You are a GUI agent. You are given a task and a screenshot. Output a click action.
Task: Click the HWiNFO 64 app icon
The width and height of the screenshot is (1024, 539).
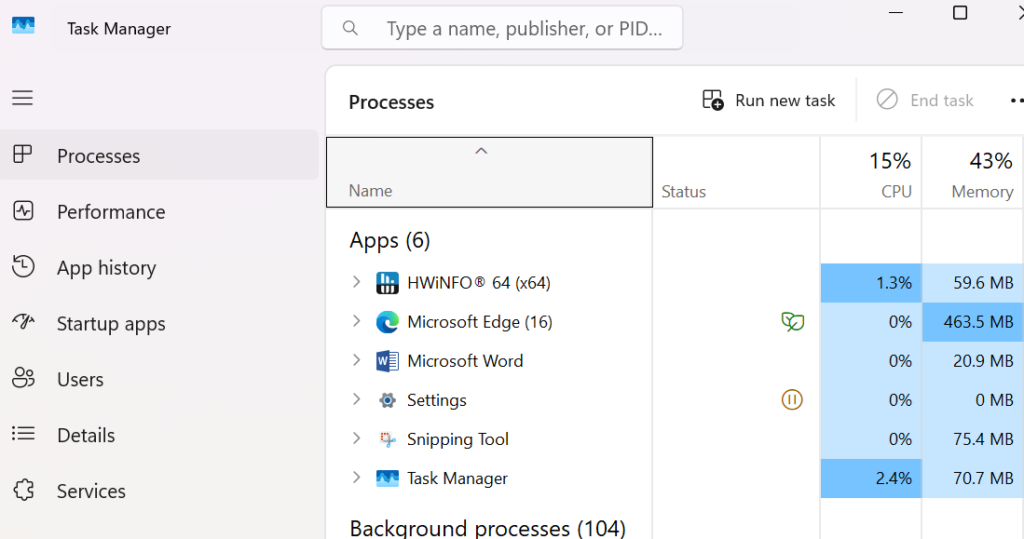click(x=387, y=283)
